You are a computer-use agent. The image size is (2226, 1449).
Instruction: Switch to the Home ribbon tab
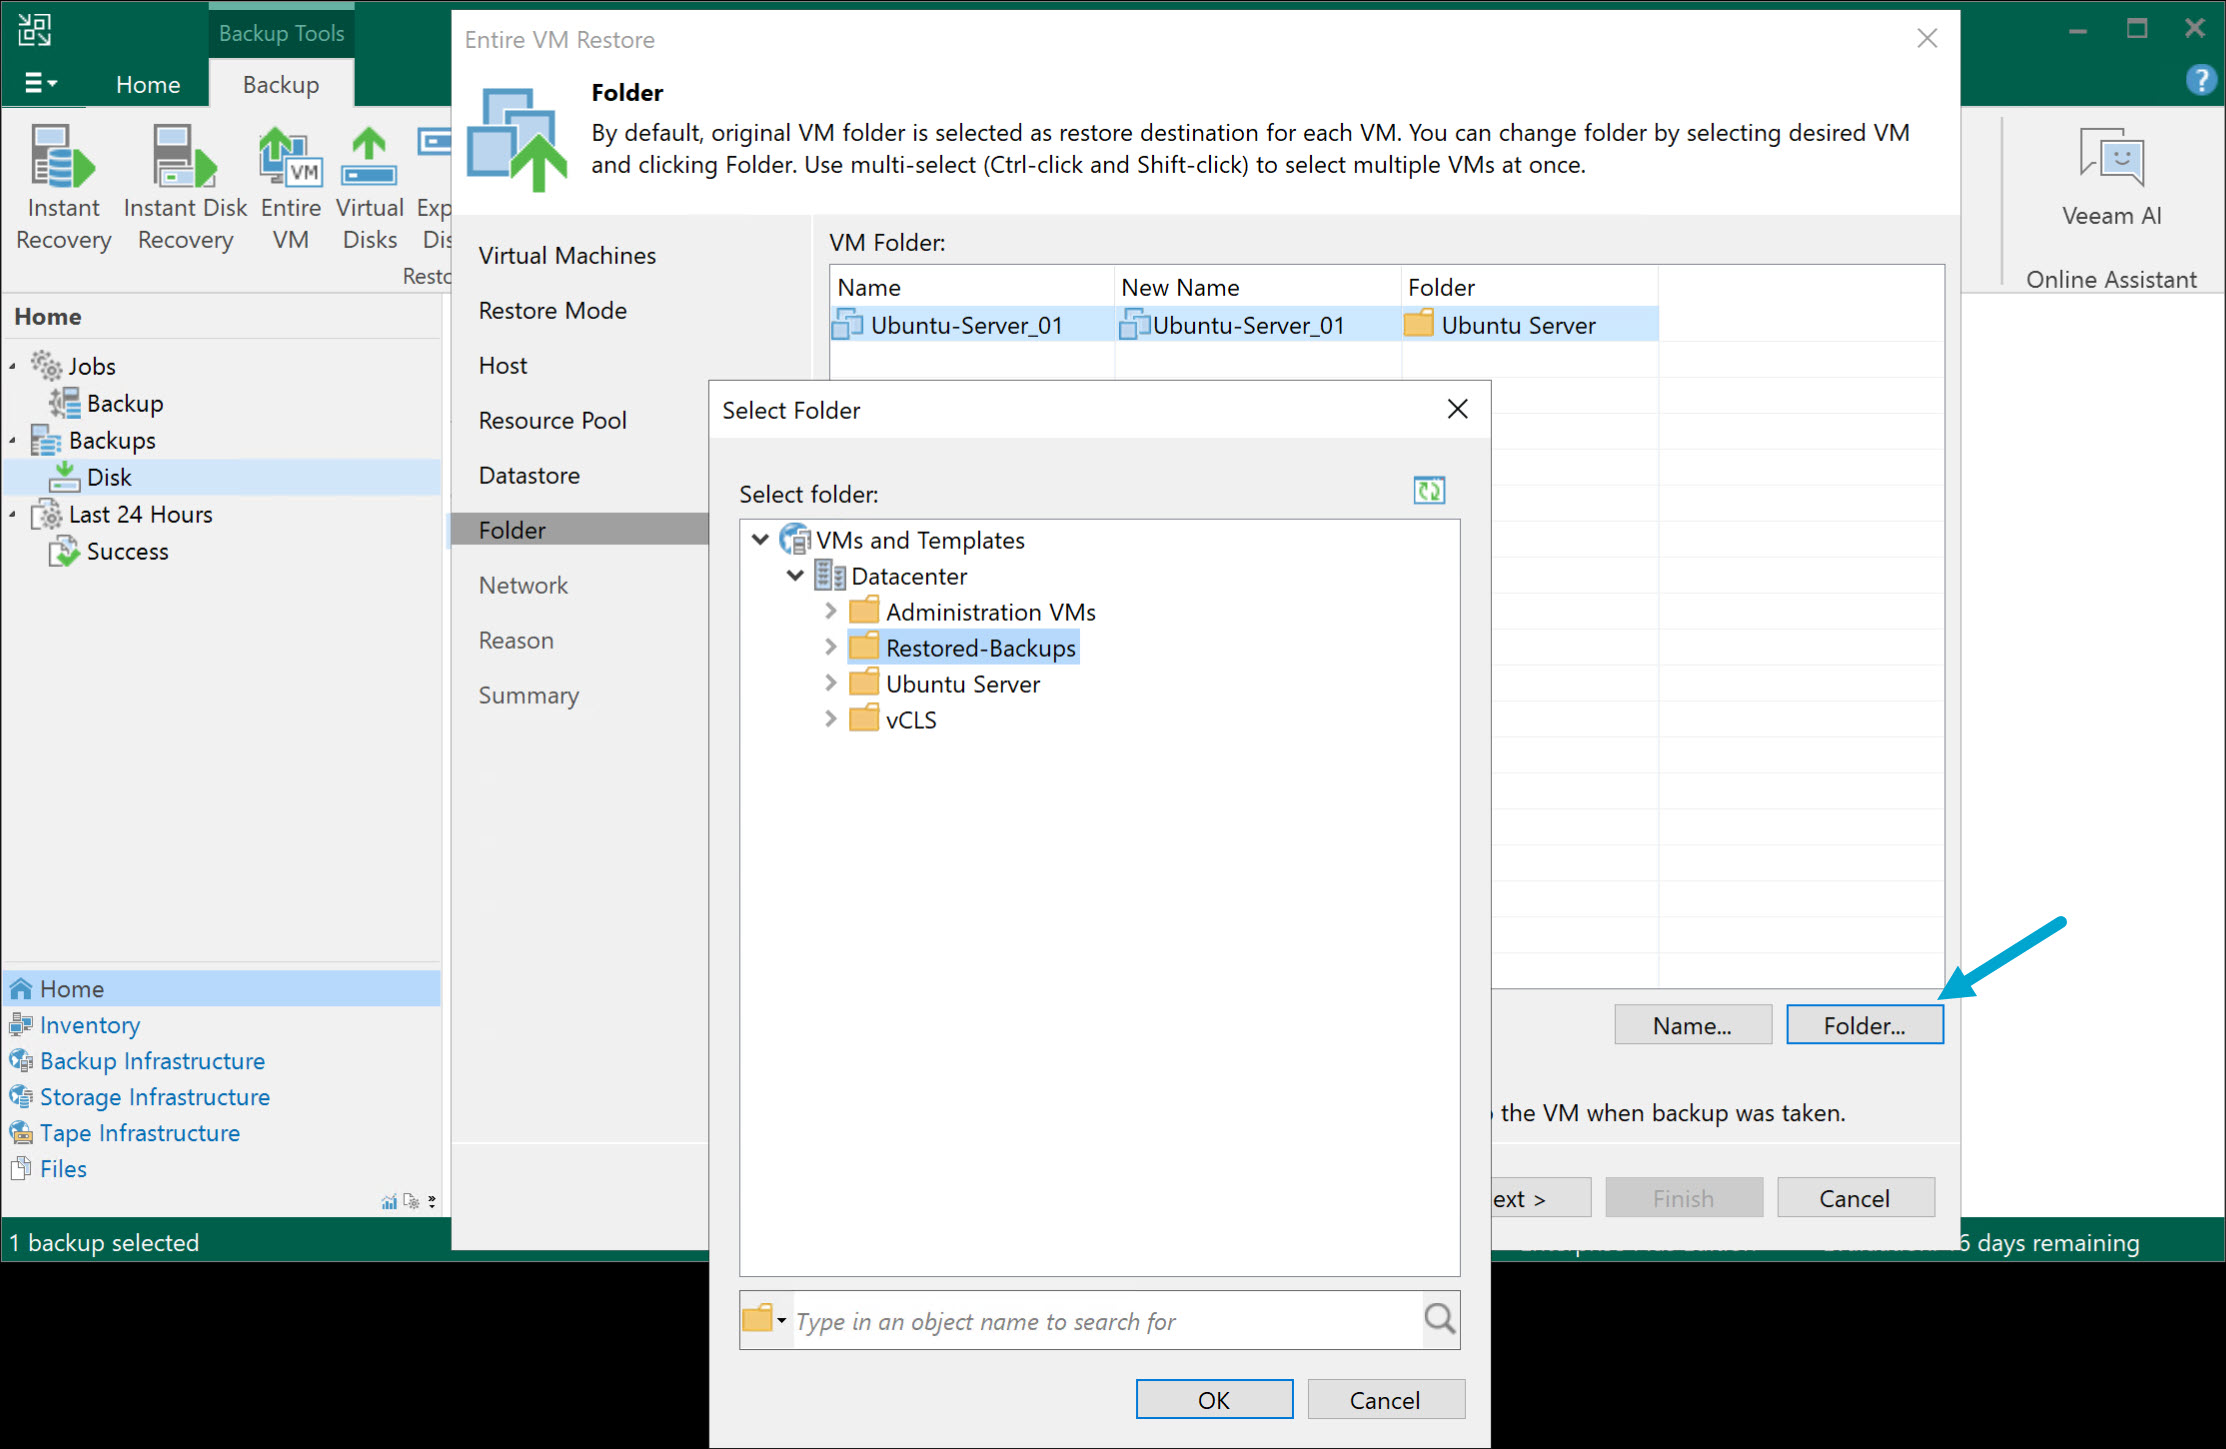147,84
